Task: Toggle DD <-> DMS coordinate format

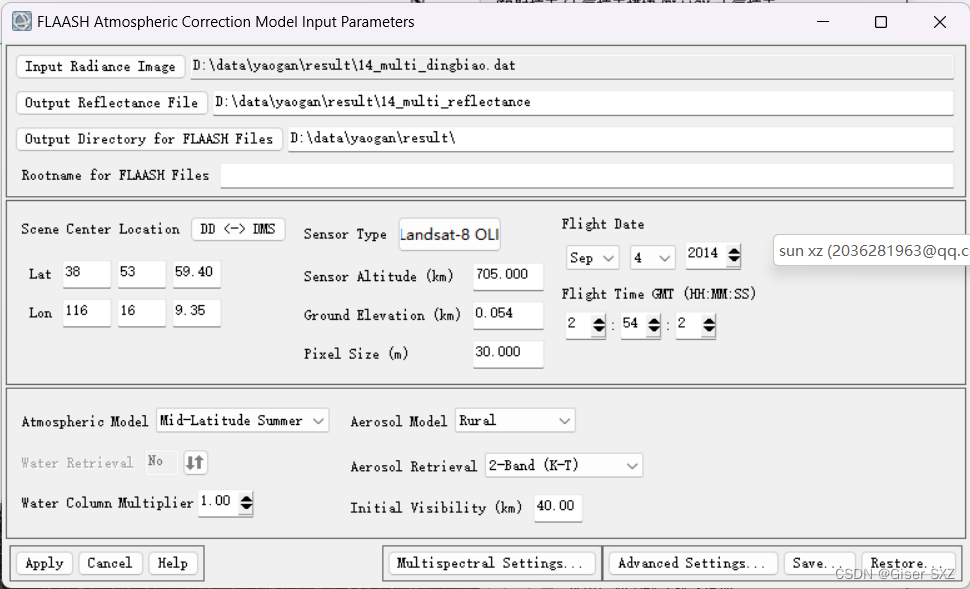Action: [238, 230]
